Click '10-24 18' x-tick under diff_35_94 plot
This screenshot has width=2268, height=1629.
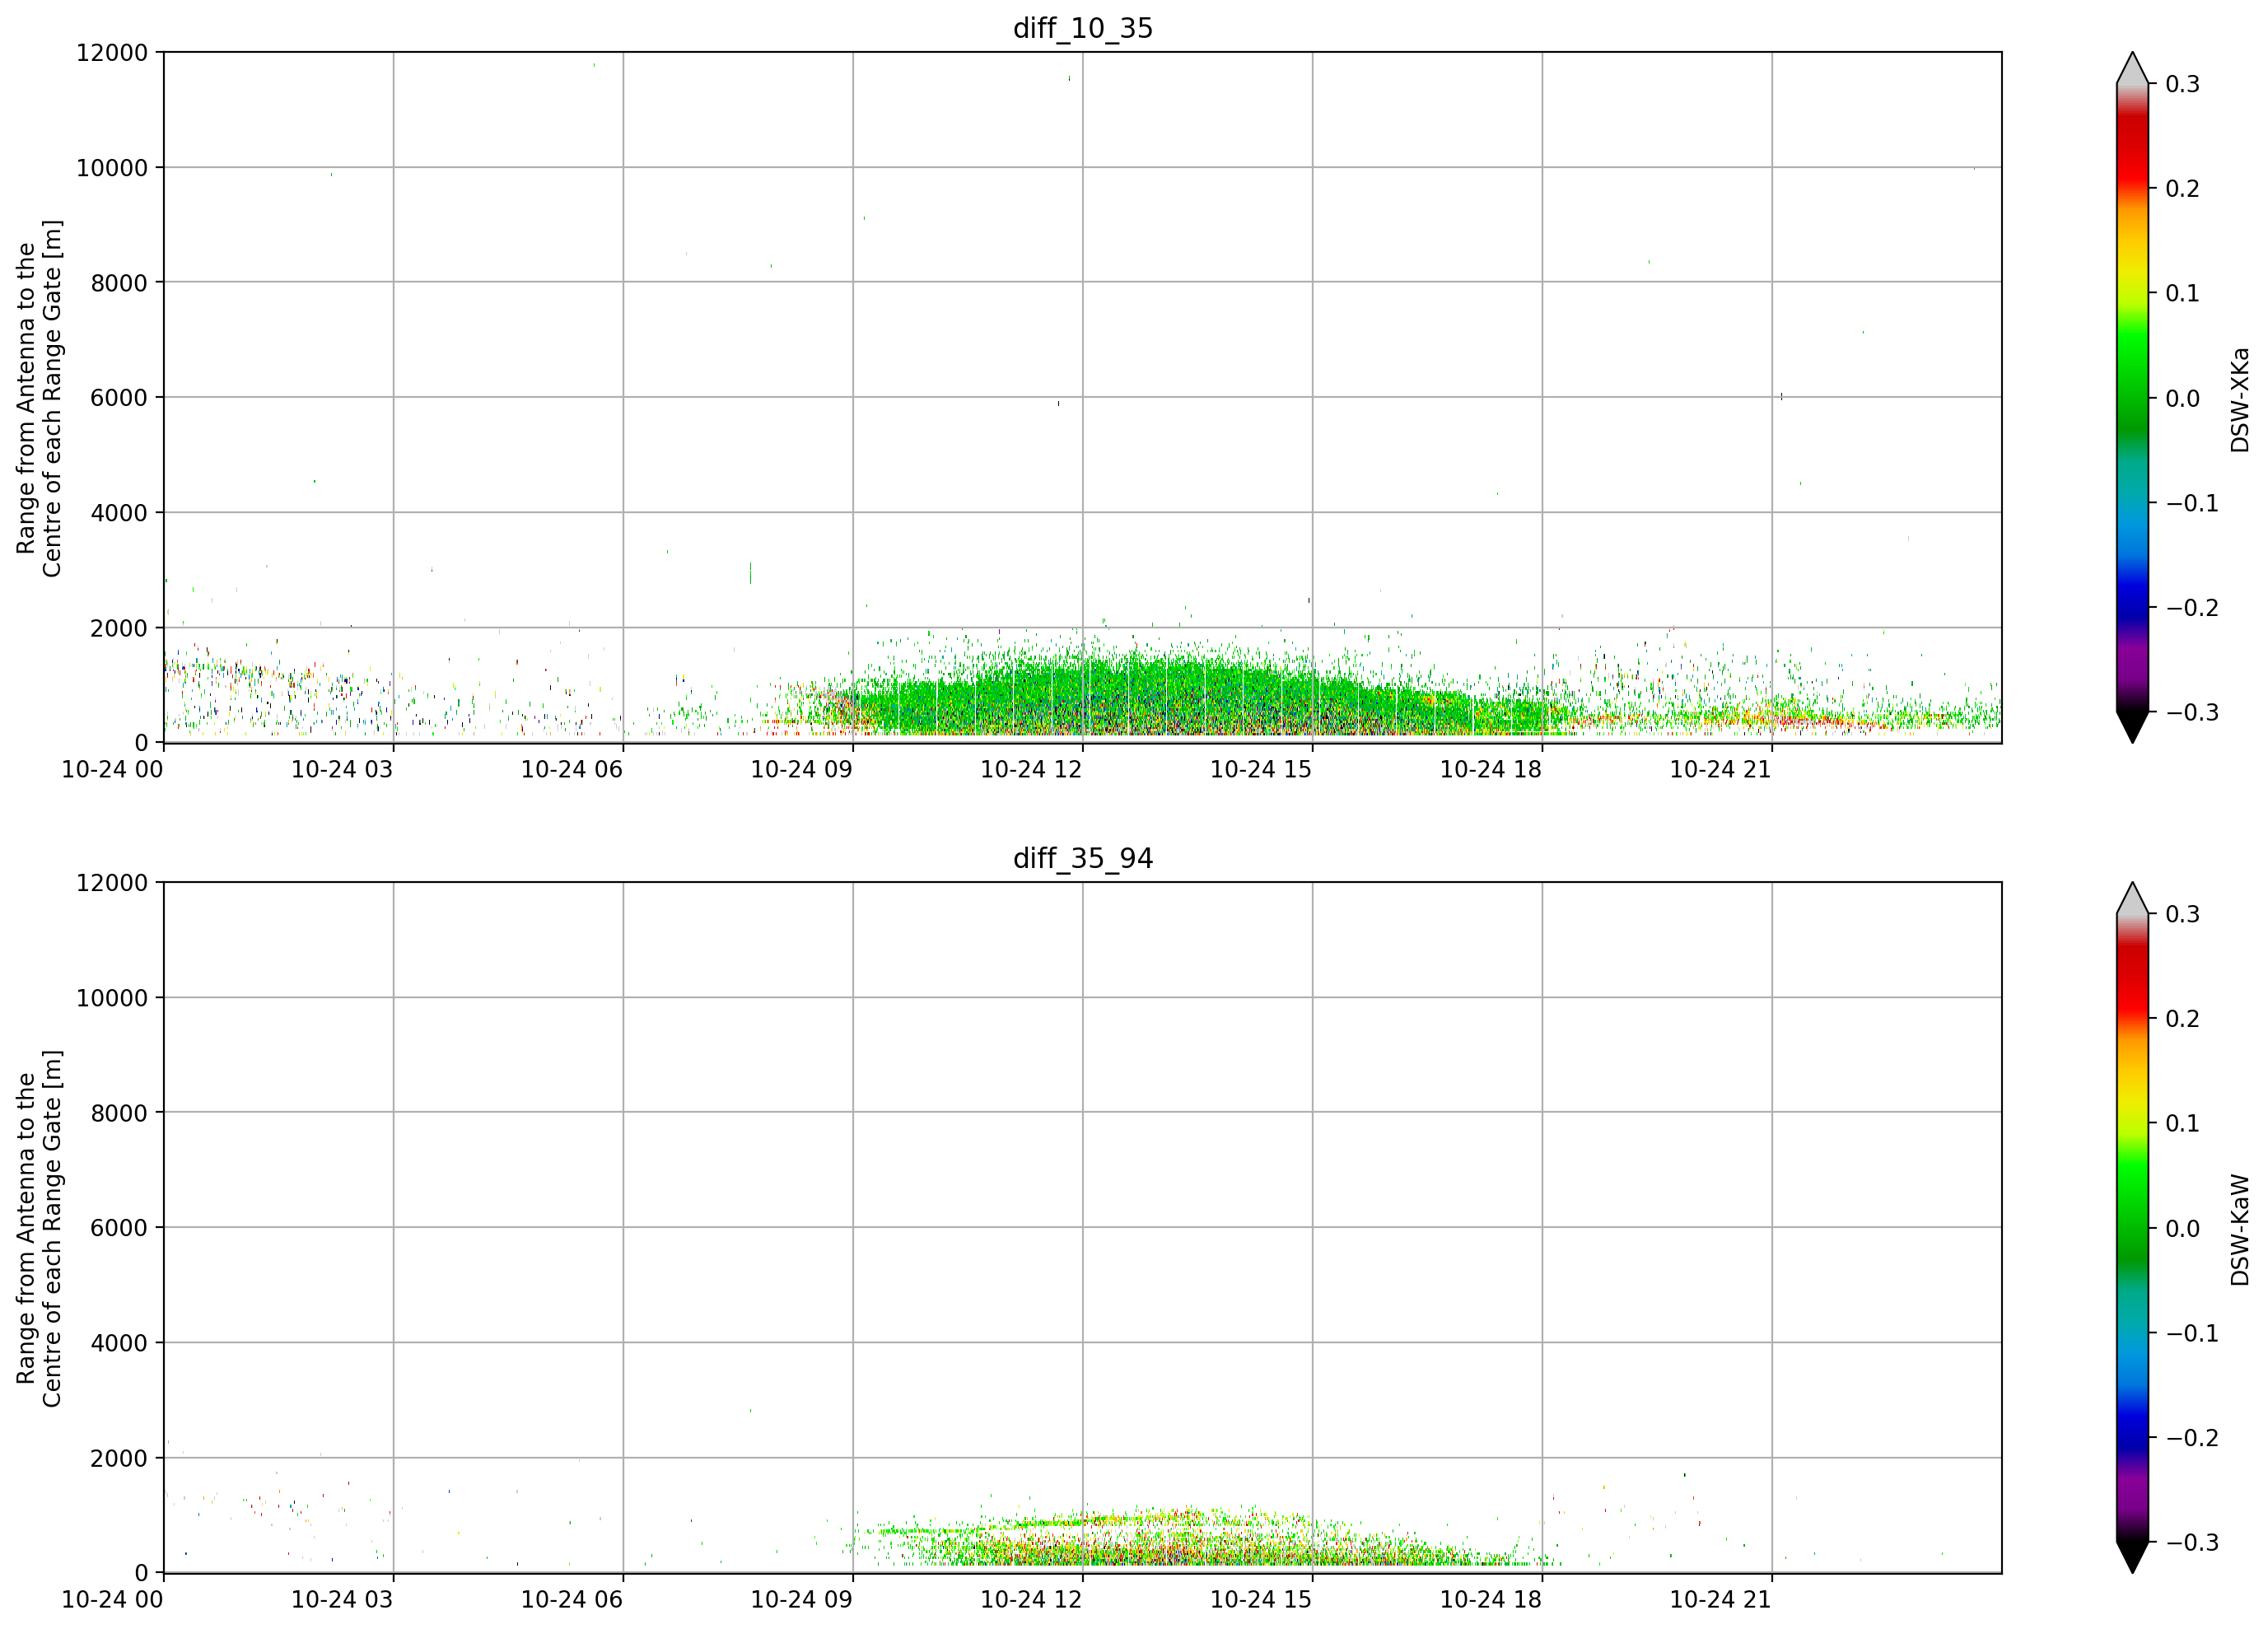point(1491,1599)
